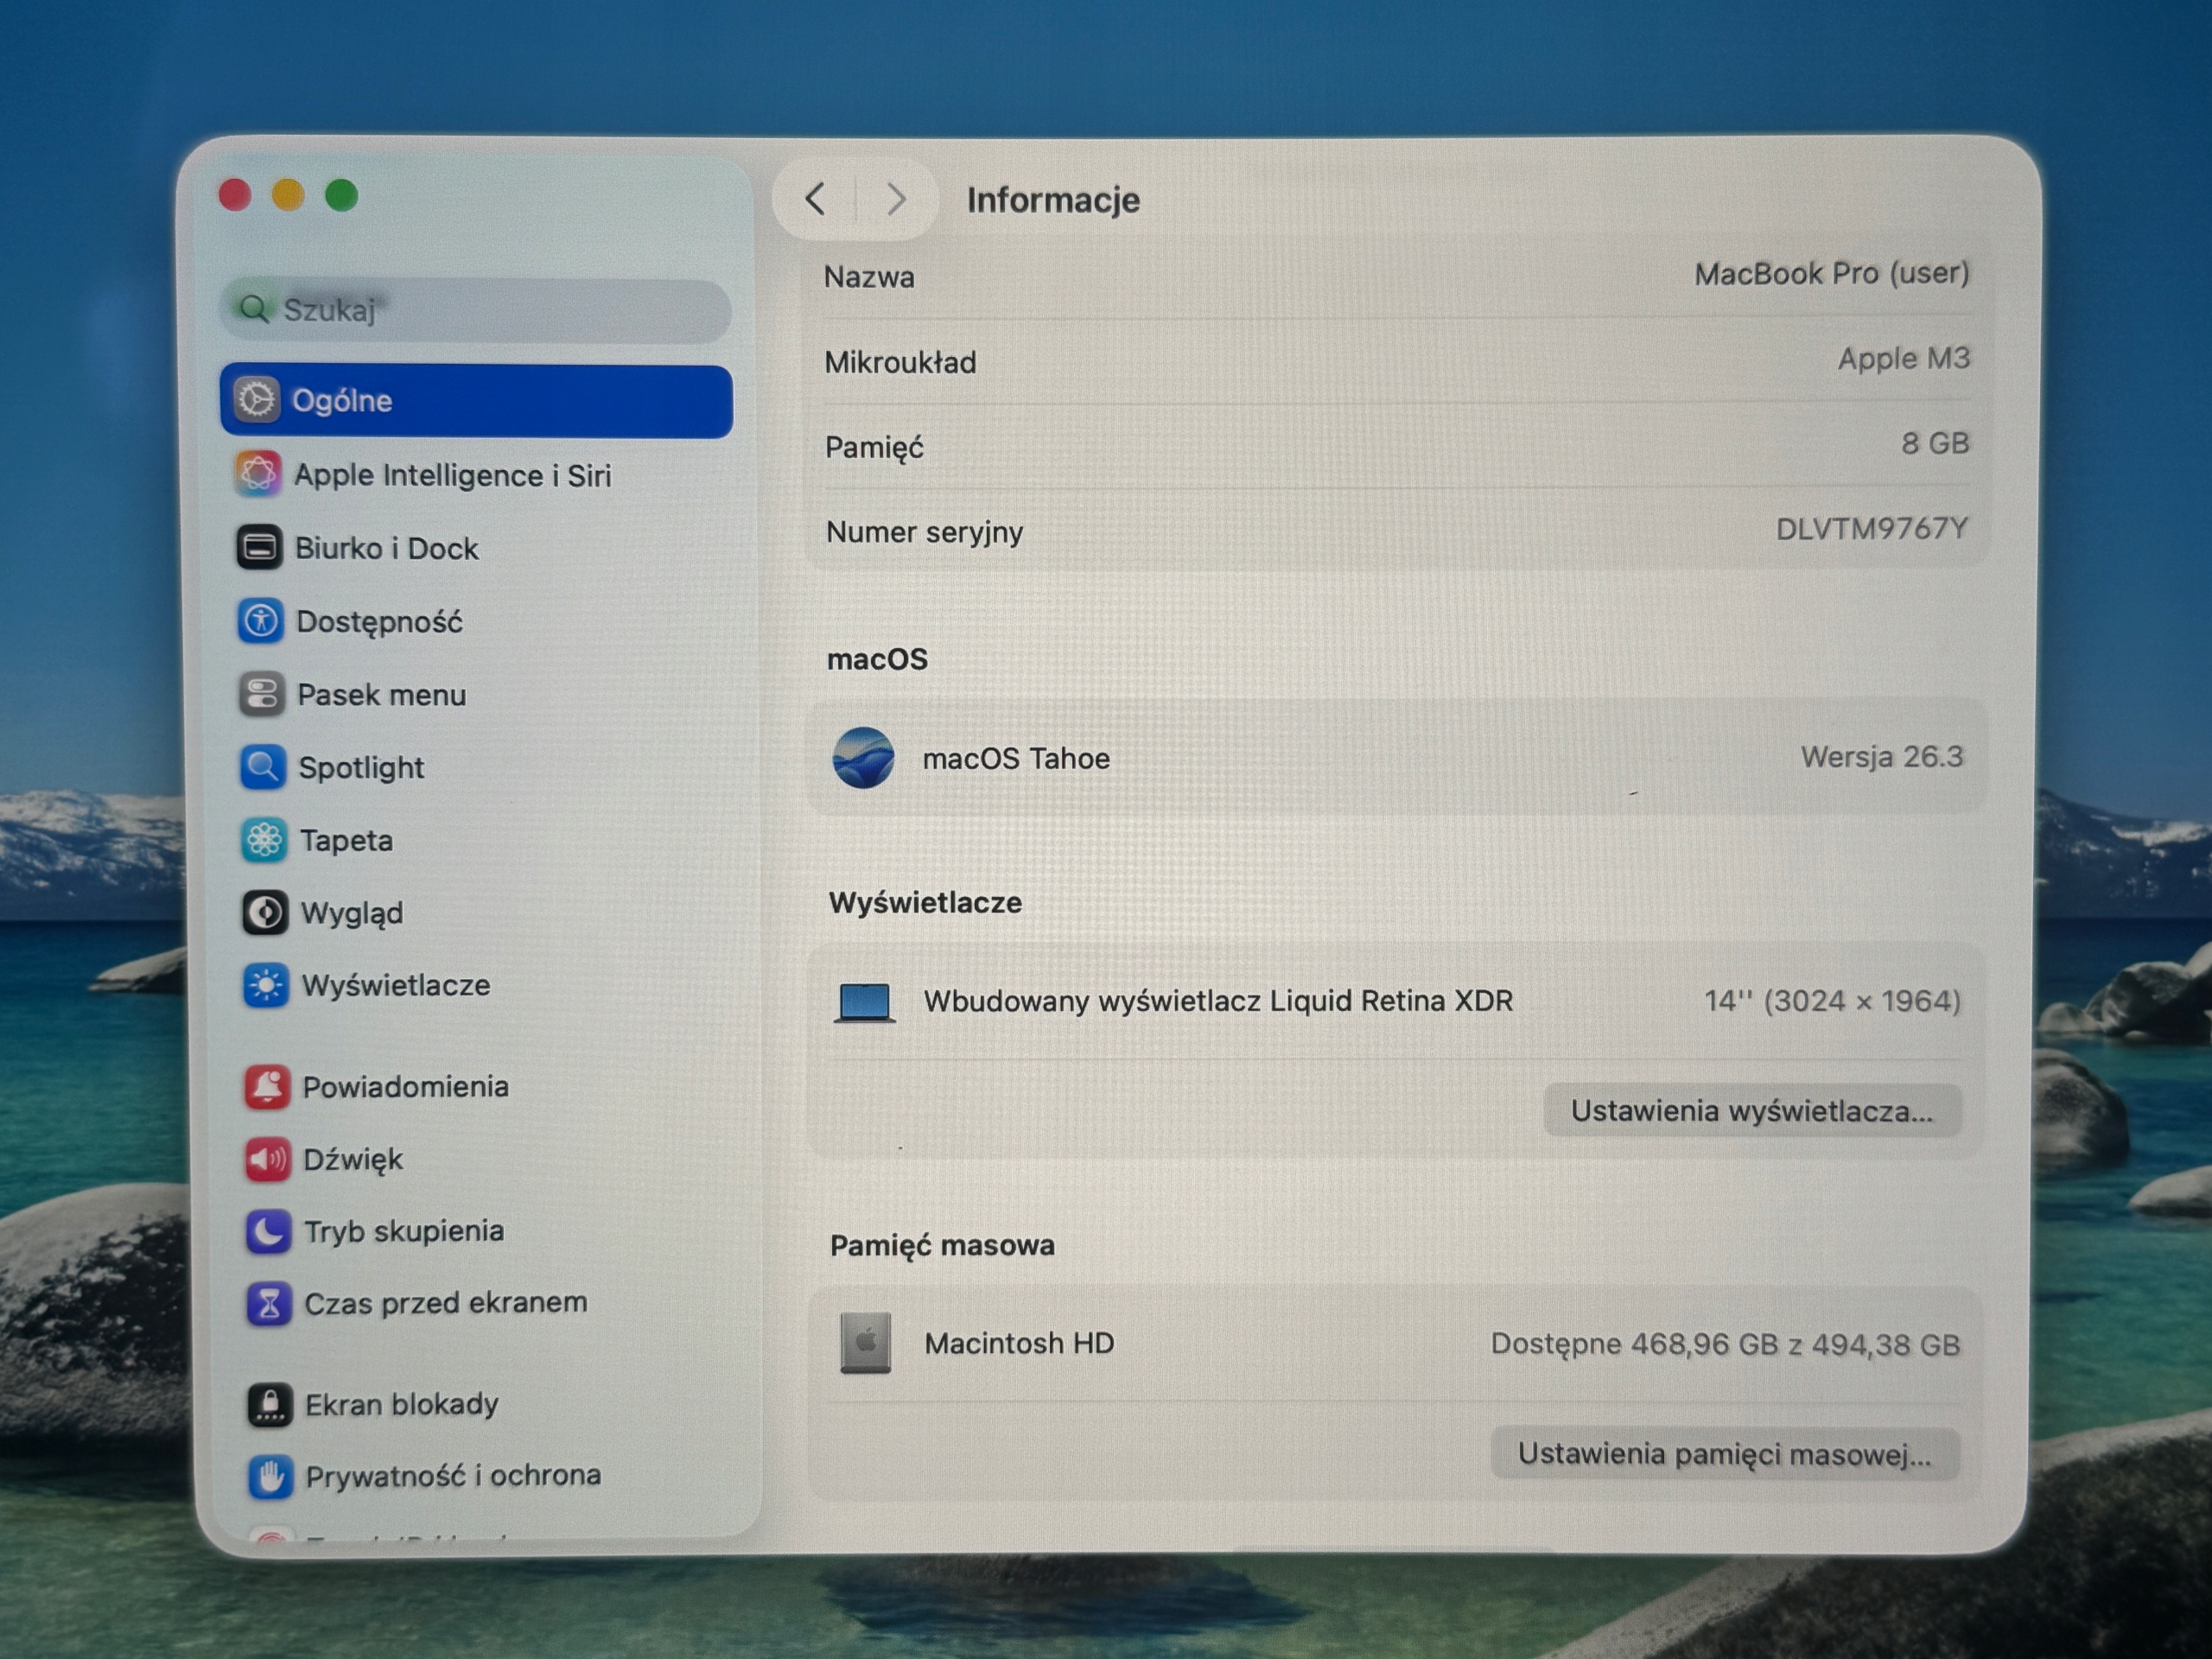The width and height of the screenshot is (2212, 1659).
Task: Go back with the left chevron
Action: pyautogui.click(x=815, y=199)
